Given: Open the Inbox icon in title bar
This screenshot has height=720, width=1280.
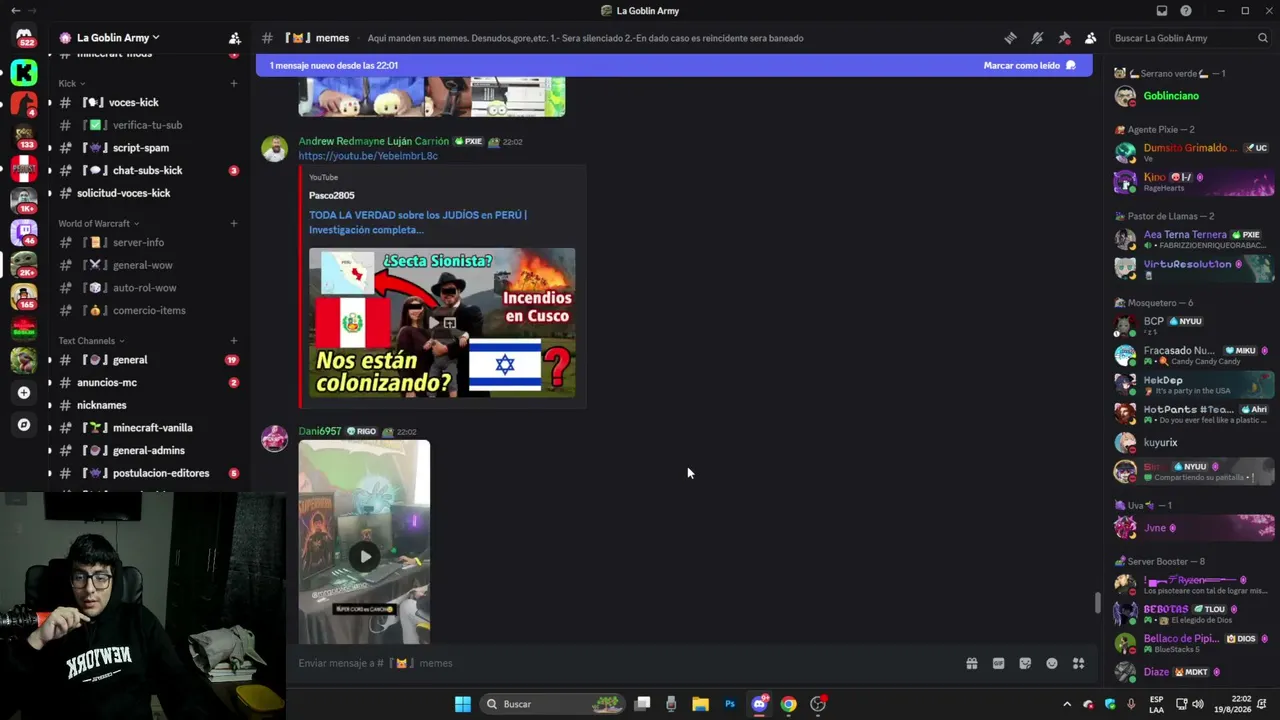Looking at the screenshot, I should 1162,11.
